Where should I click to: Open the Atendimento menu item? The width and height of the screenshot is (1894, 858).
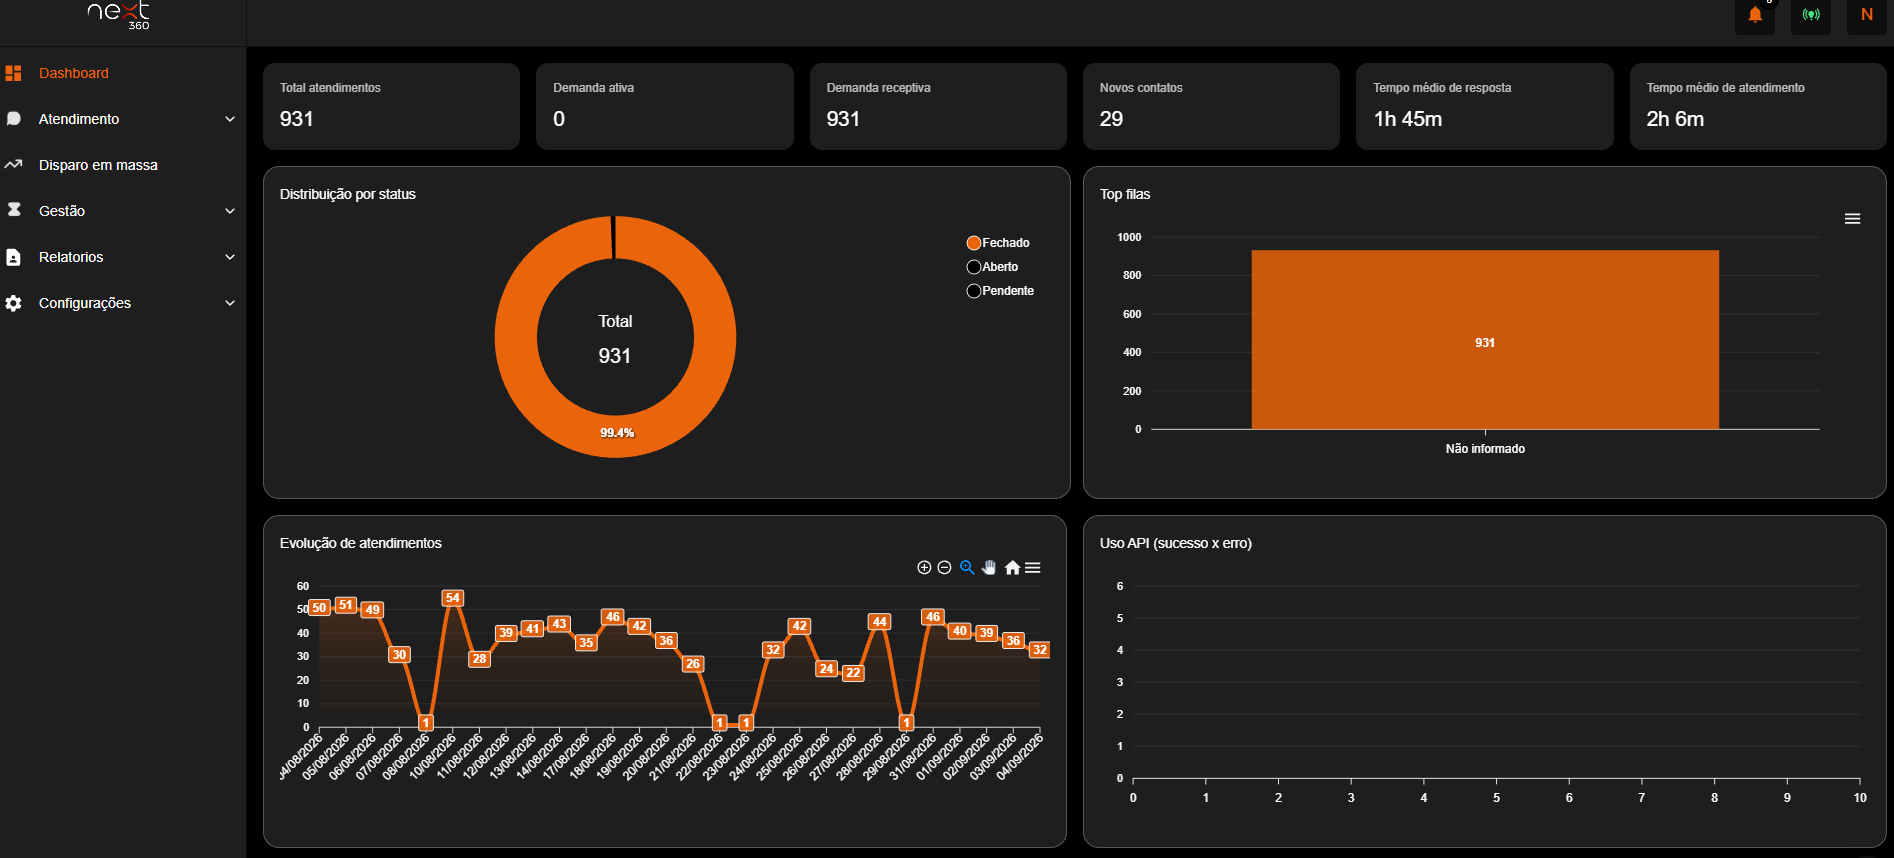(x=123, y=119)
